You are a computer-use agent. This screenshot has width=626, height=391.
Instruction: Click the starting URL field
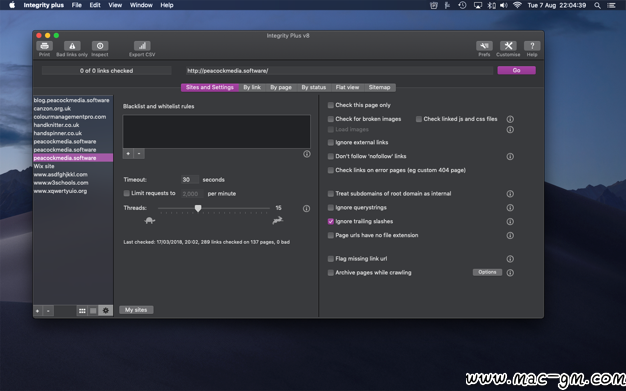[339, 71]
